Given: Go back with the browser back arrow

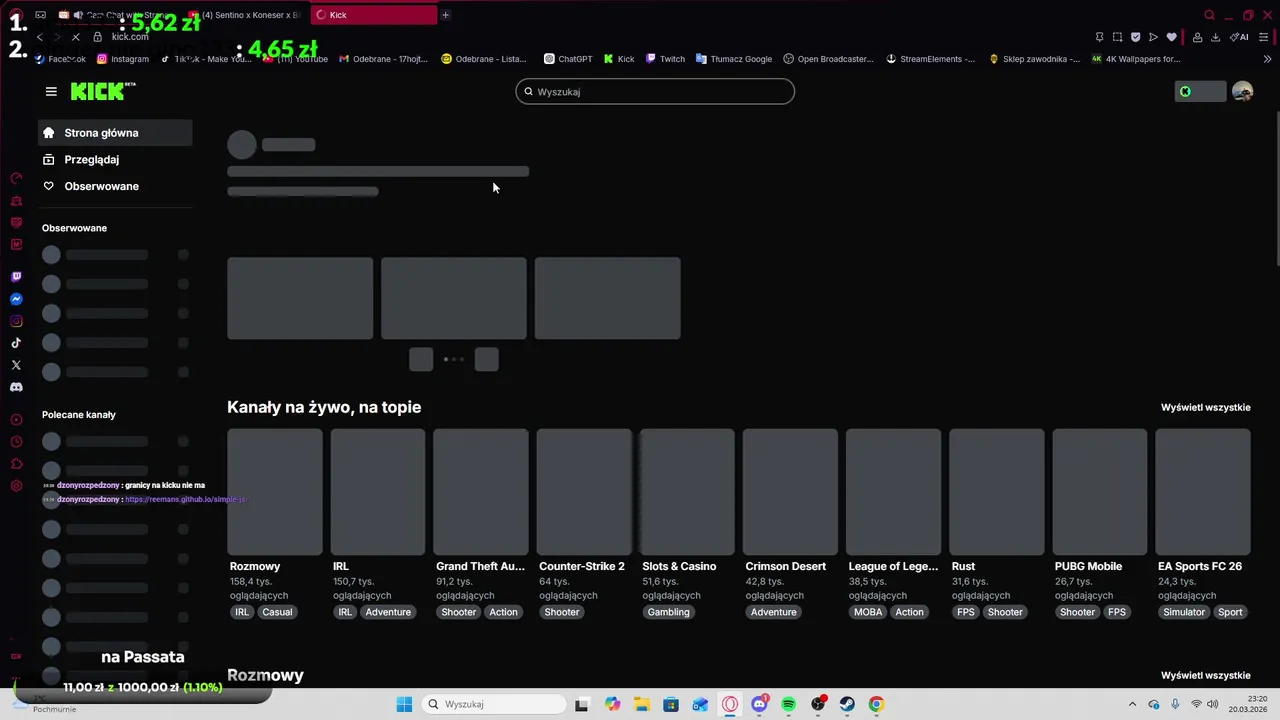Looking at the screenshot, I should 39,37.
